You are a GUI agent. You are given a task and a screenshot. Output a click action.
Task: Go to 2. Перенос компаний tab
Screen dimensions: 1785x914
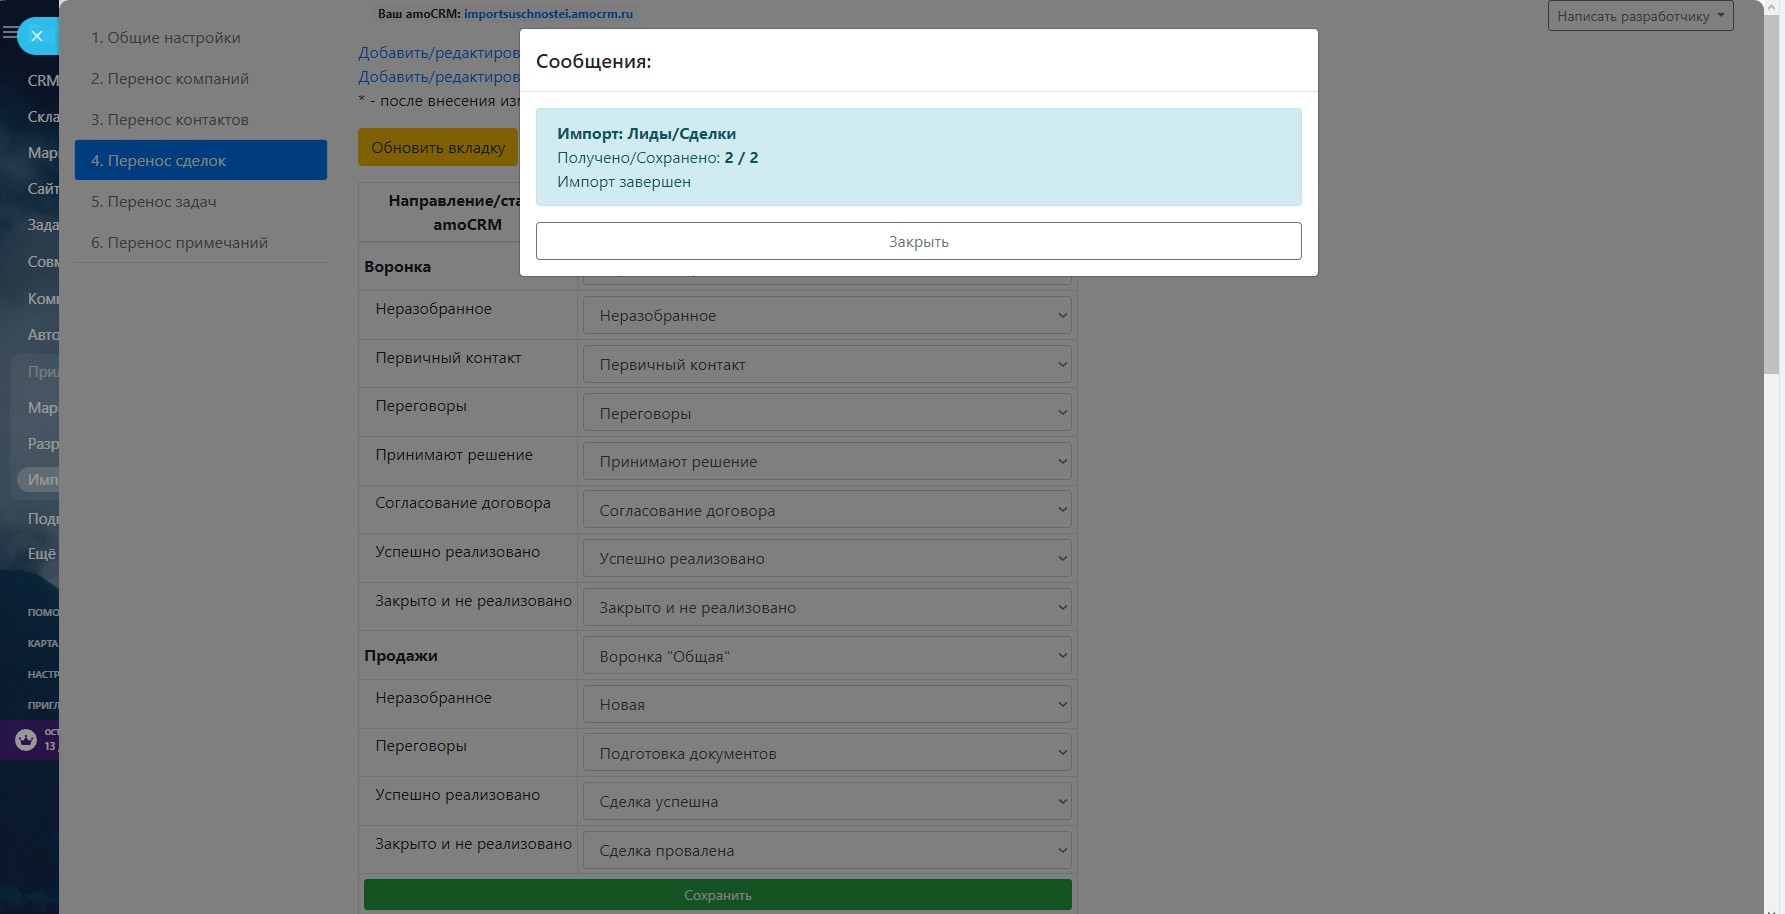coord(170,79)
